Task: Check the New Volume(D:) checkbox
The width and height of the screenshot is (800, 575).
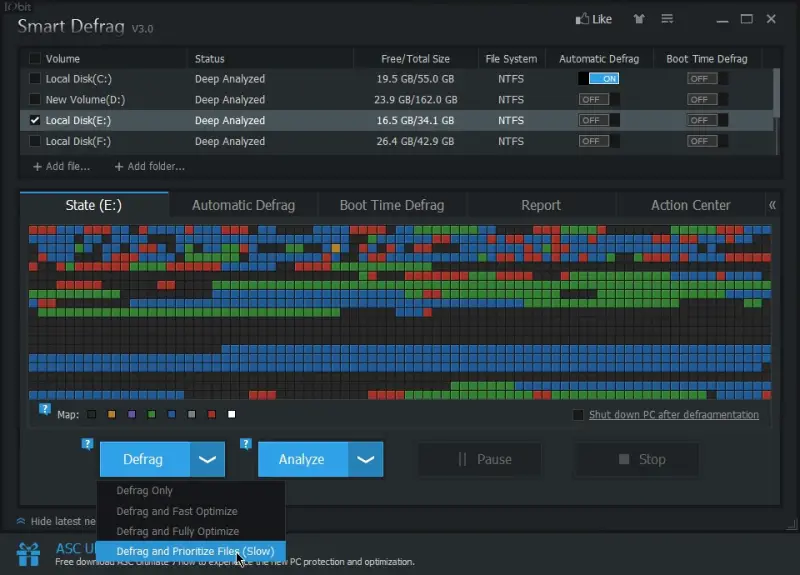Action: click(35, 99)
